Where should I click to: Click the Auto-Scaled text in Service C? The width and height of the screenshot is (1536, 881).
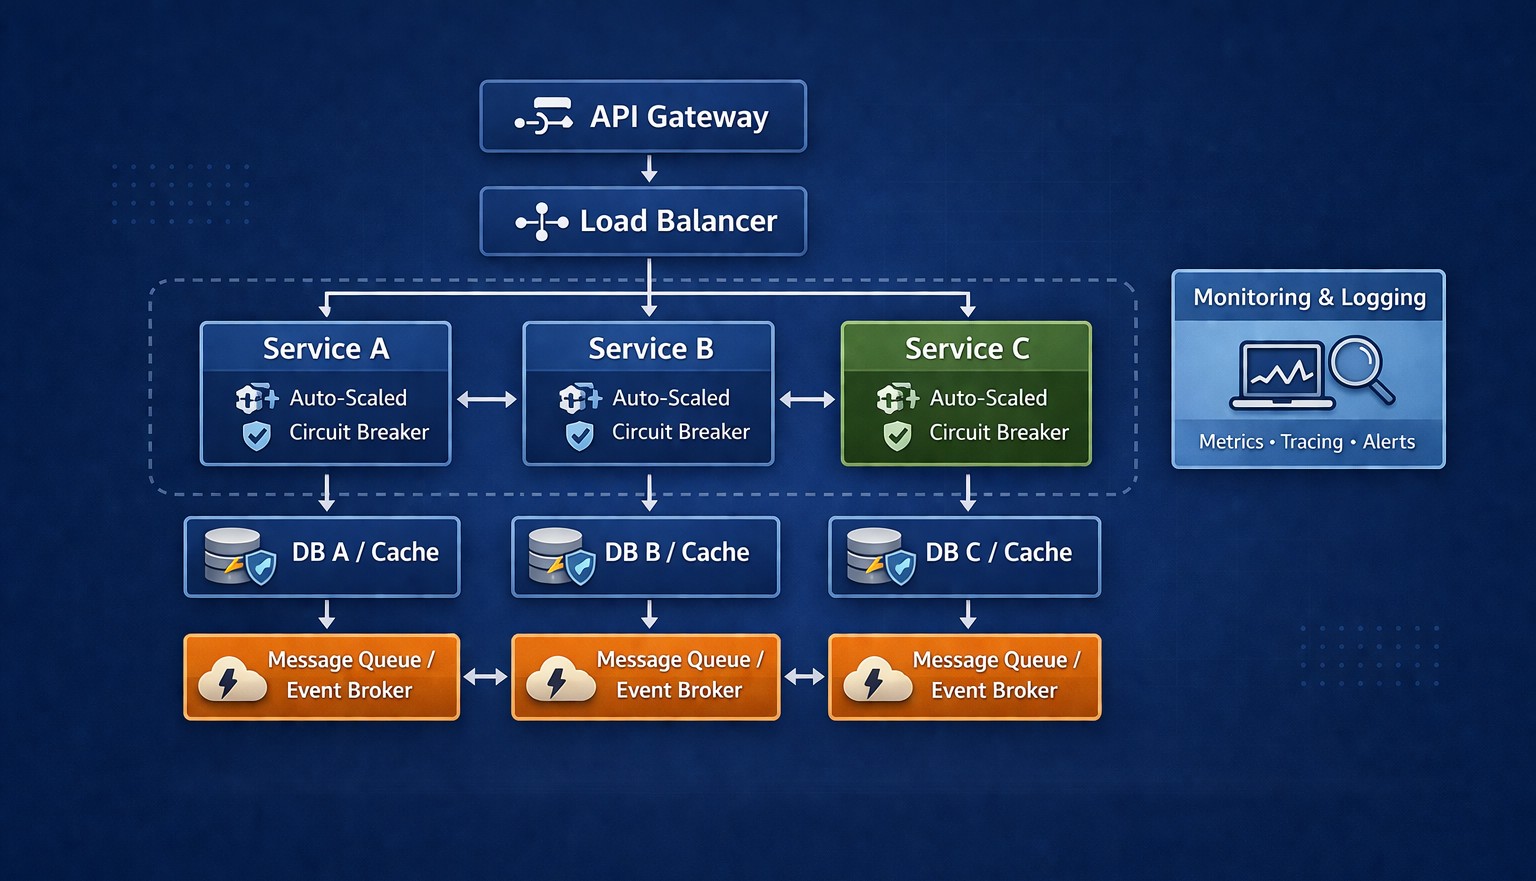(x=989, y=398)
